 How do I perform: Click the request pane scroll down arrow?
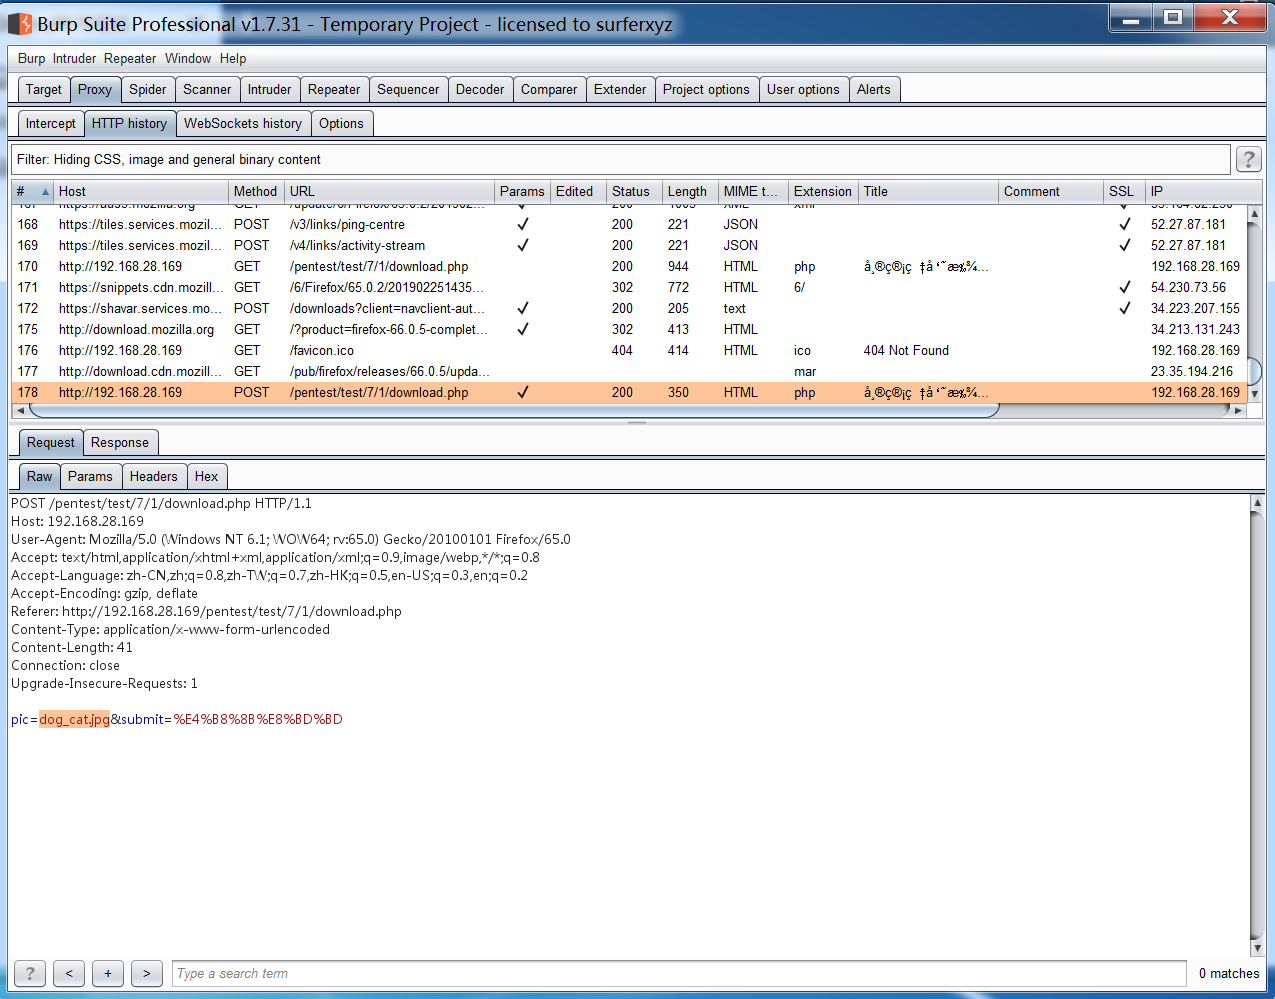1257,948
